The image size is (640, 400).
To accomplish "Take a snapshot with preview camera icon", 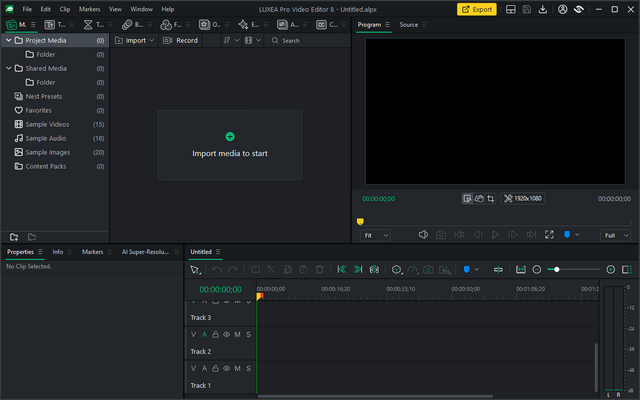I will click(441, 235).
